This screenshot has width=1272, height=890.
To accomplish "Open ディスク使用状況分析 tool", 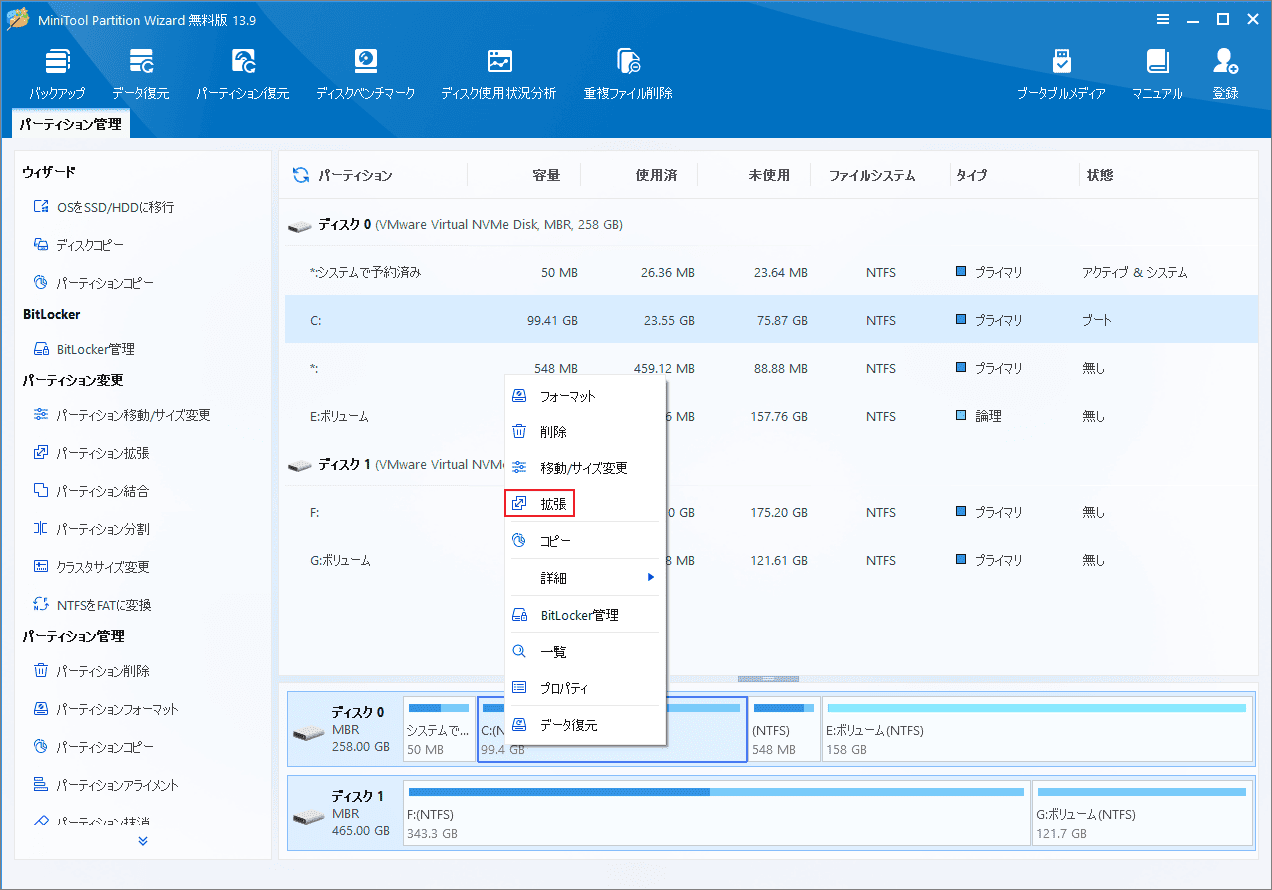I will tap(499, 74).
